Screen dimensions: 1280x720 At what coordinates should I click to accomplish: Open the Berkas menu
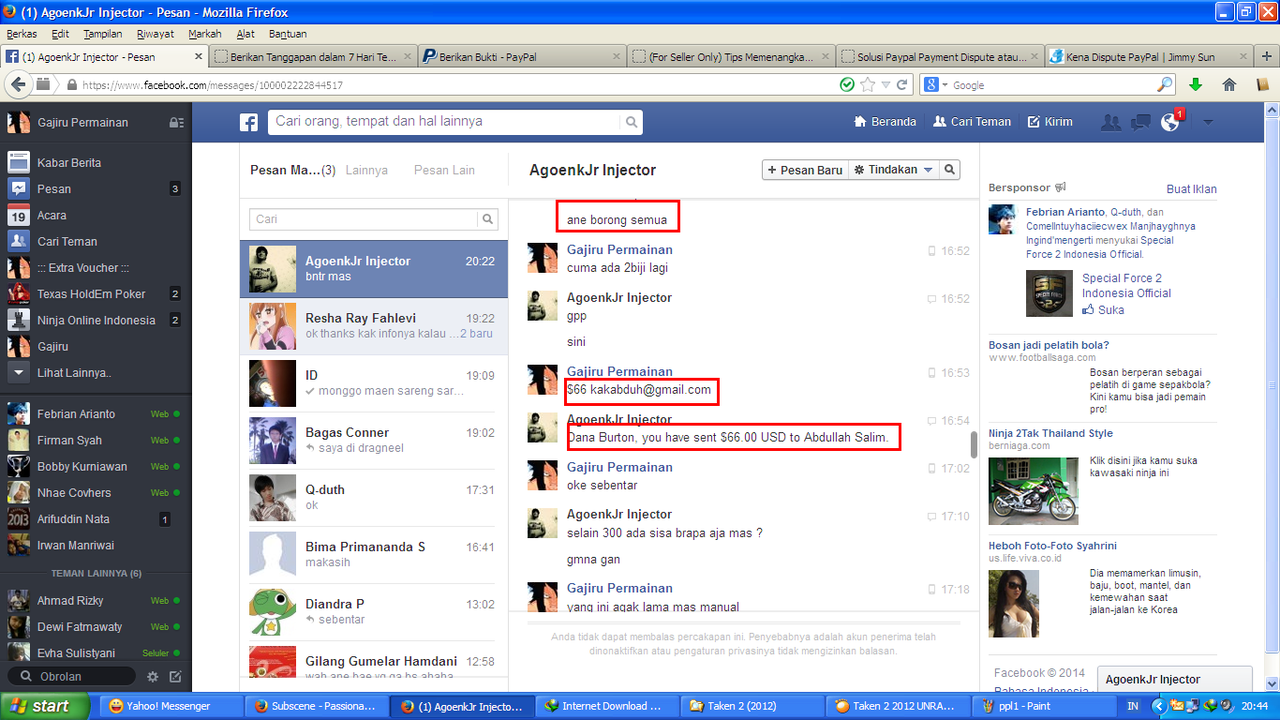point(21,34)
